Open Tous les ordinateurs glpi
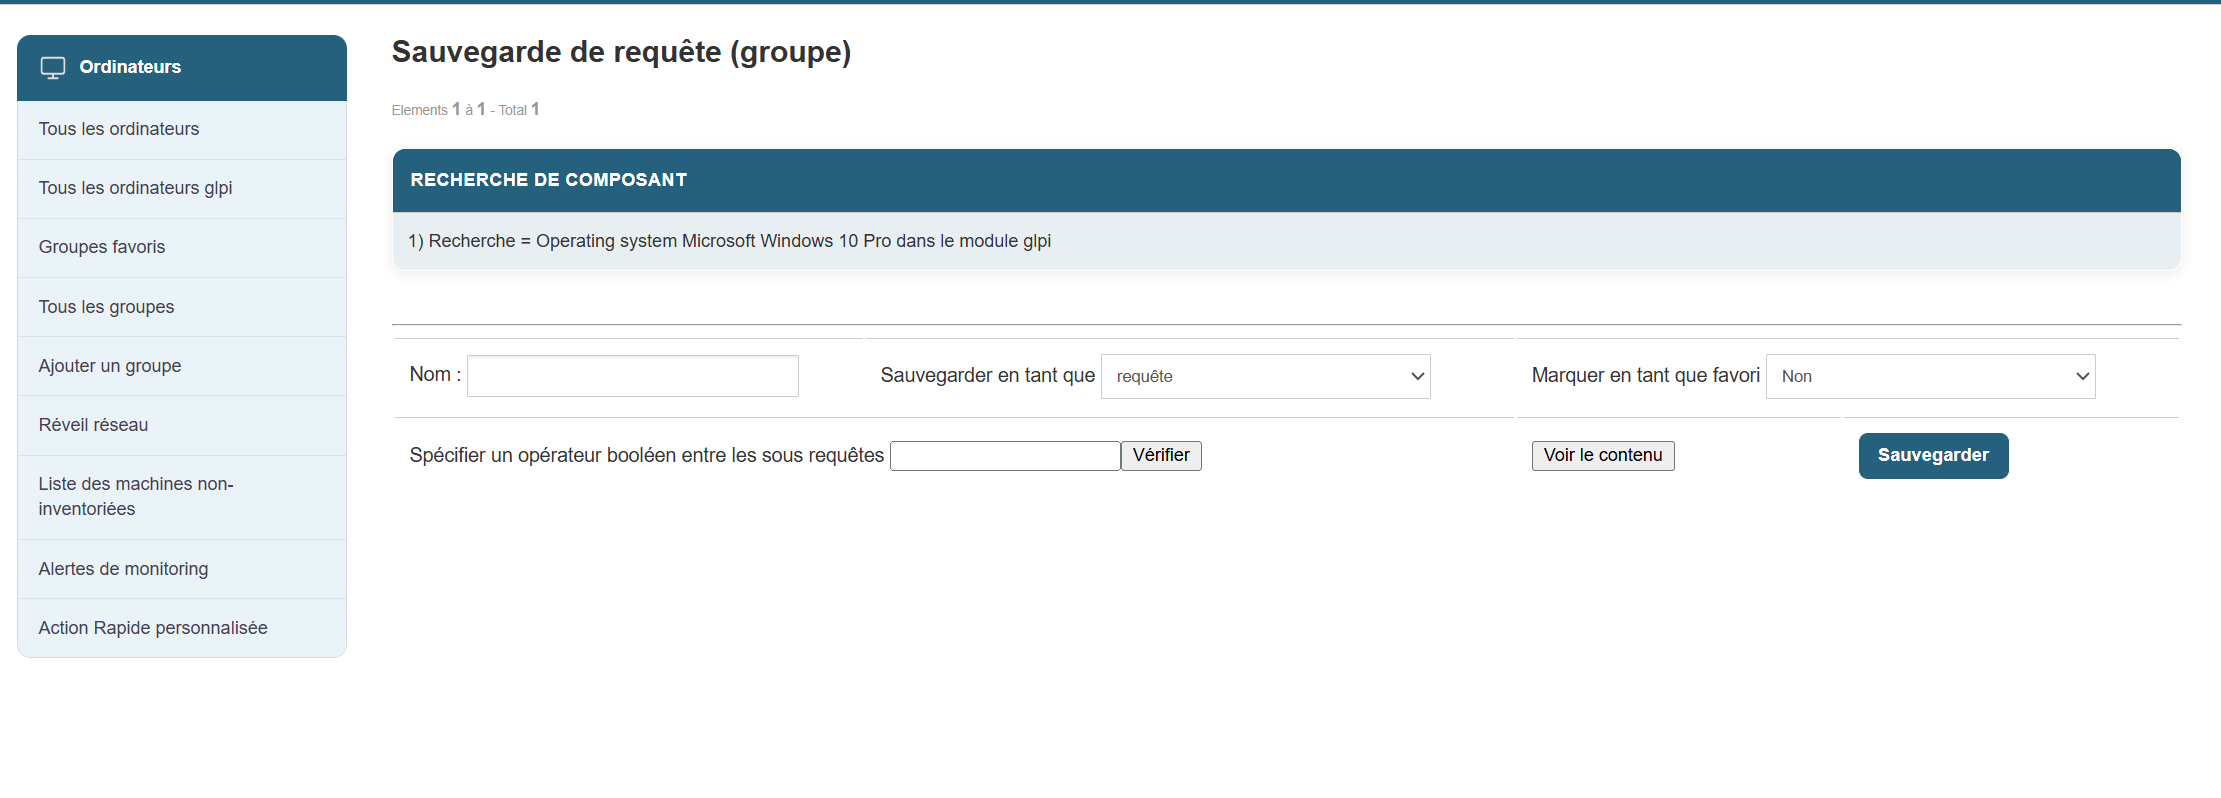The image size is (2221, 798). click(x=135, y=188)
